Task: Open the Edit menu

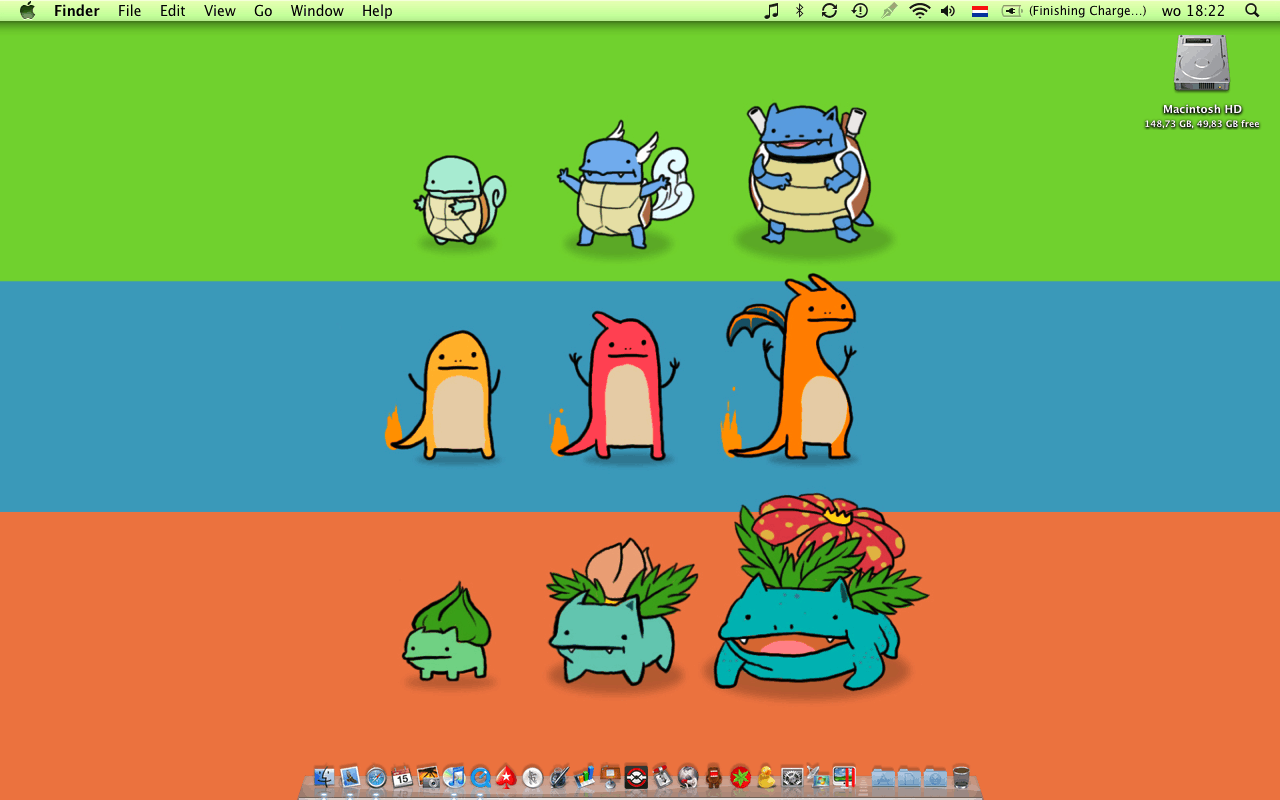Action: tap(173, 11)
